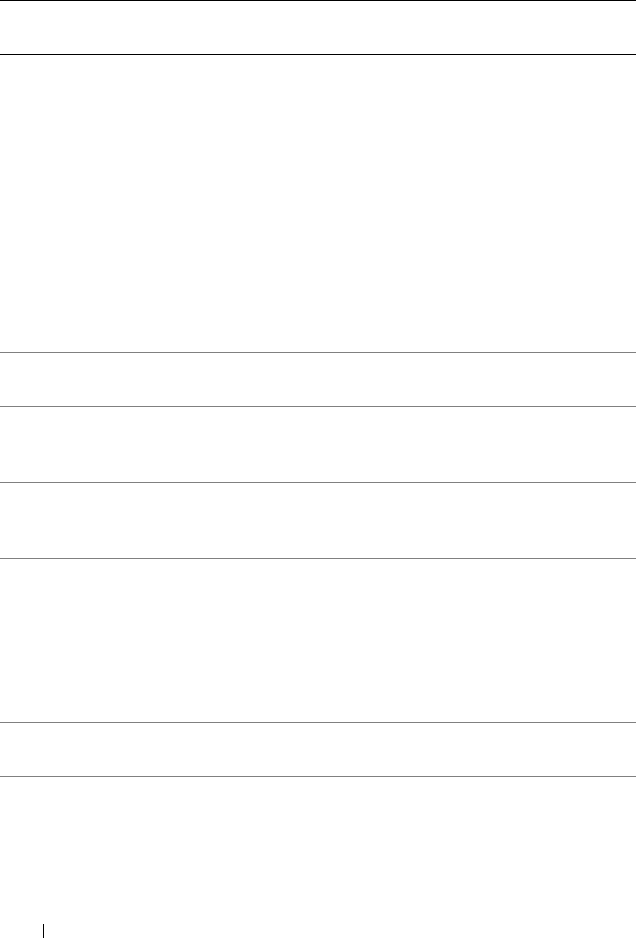The width and height of the screenshot is (641, 938).
Task: Select the divider under the fourth body row
Action: pos(320,558)
